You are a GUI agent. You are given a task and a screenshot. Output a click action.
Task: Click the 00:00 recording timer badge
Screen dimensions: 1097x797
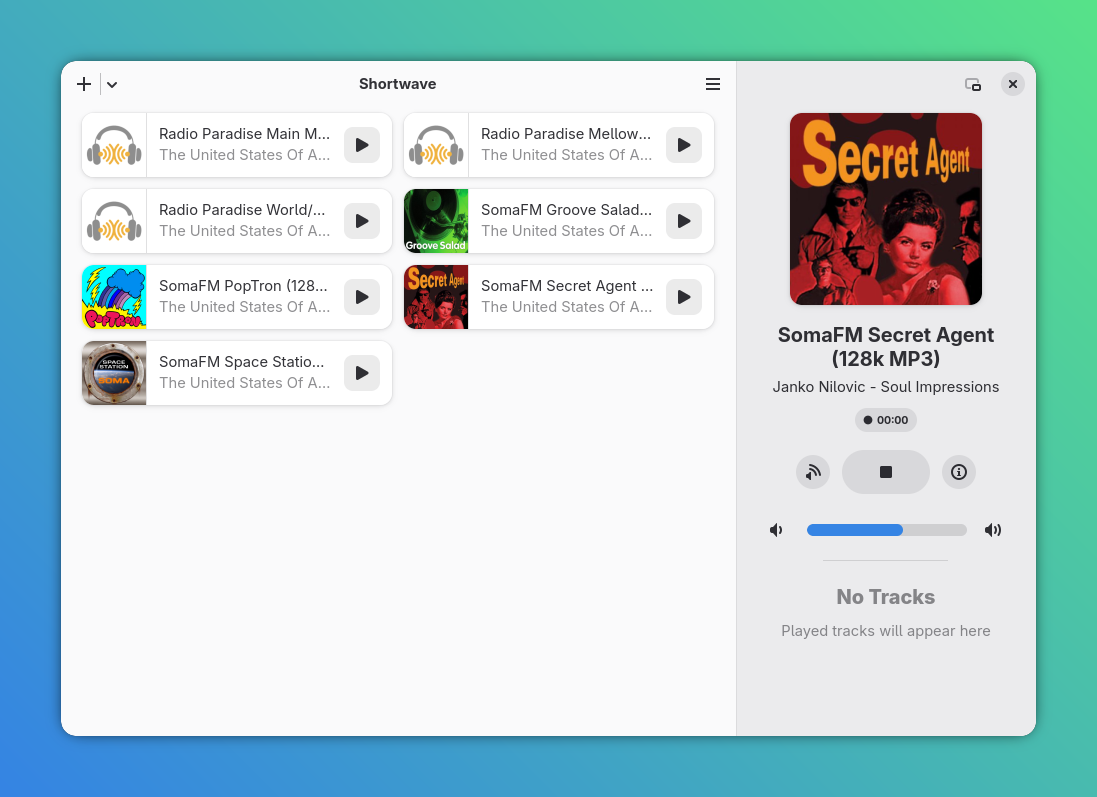[x=885, y=420]
